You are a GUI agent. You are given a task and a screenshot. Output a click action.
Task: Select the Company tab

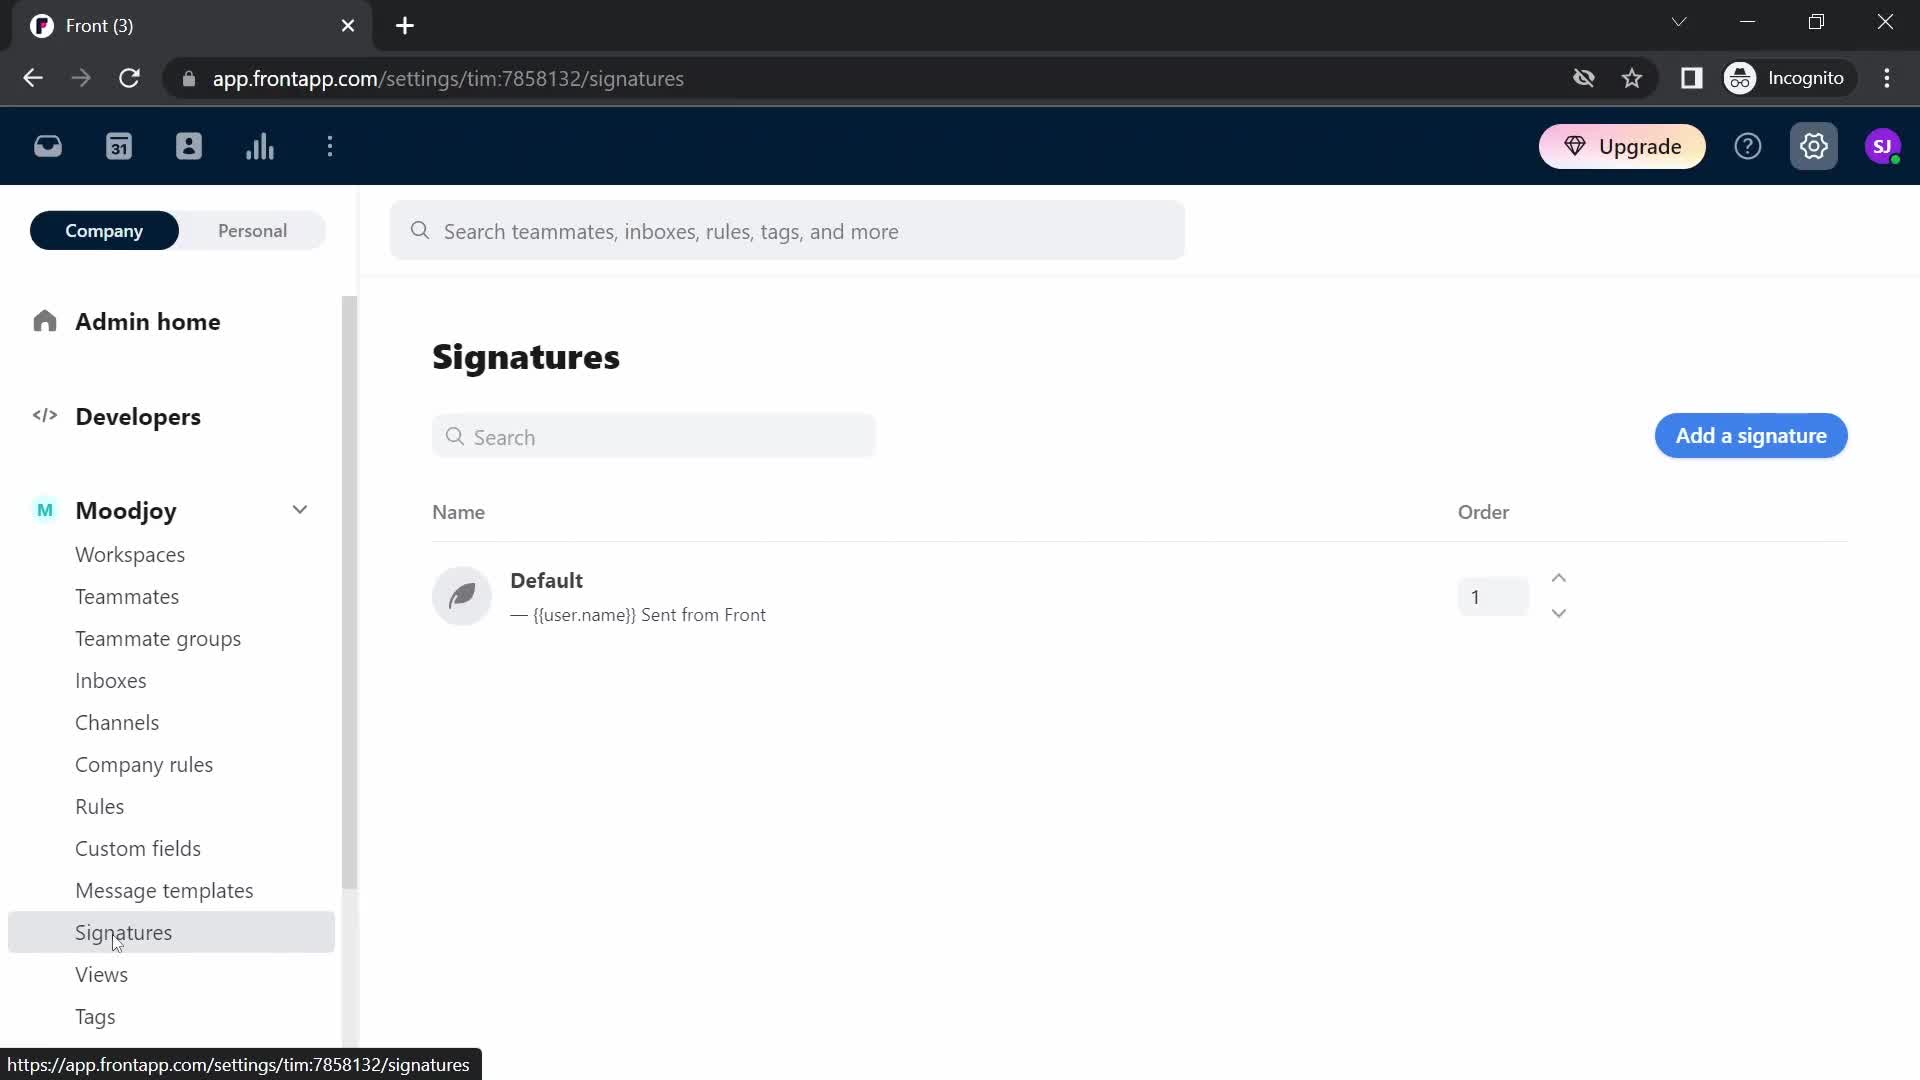103,231
